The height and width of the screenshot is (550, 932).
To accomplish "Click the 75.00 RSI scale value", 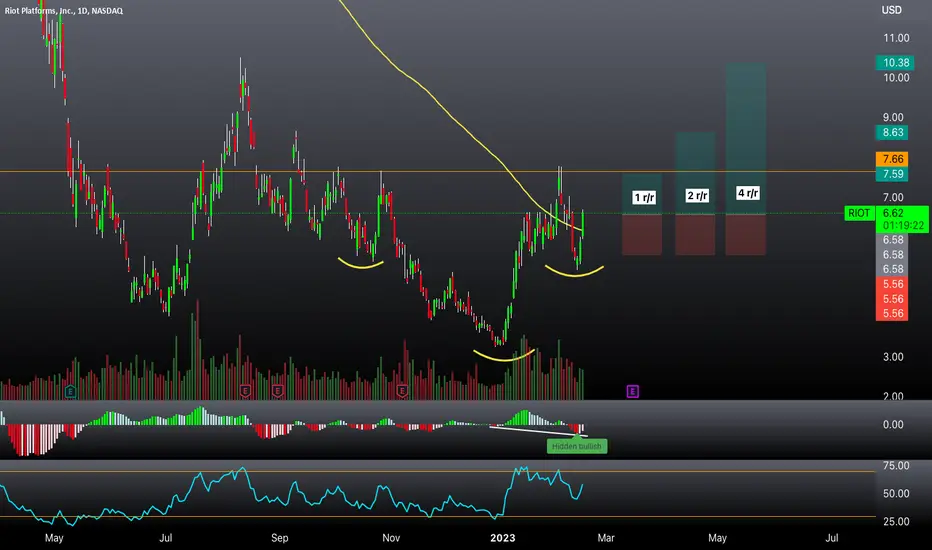I will tap(896, 466).
